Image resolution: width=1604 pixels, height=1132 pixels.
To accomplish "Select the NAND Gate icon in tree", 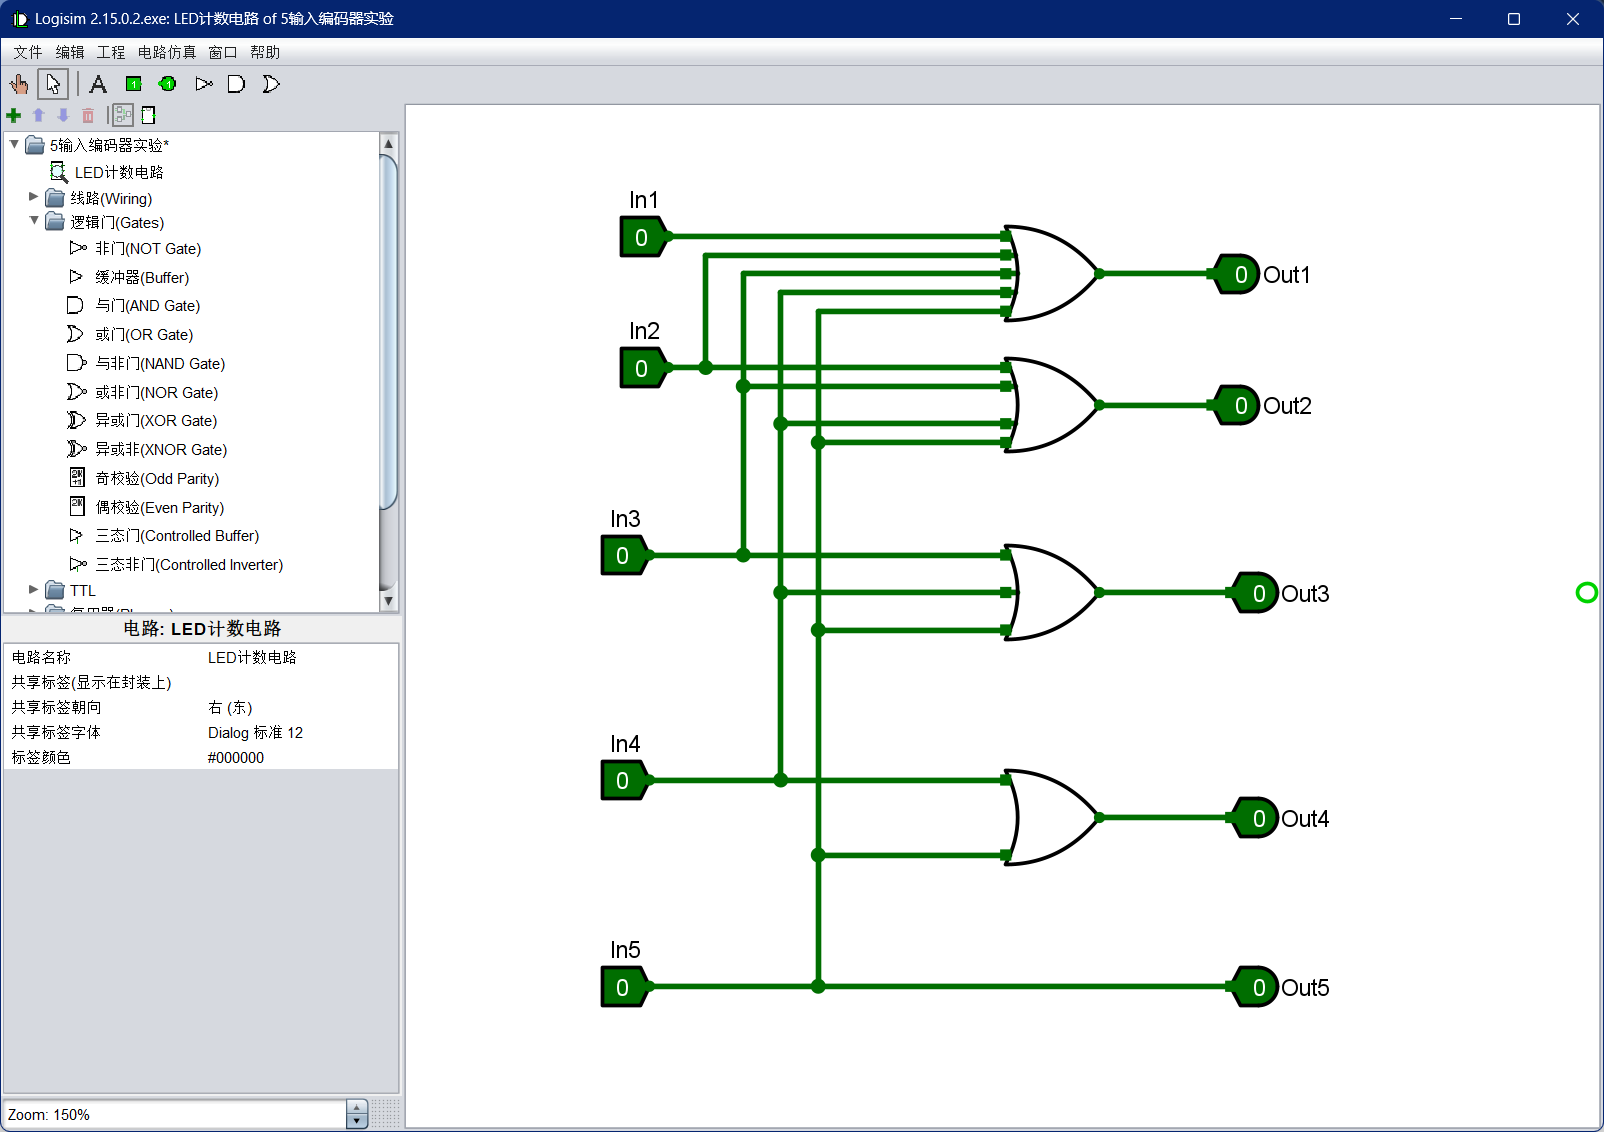I will [76, 363].
